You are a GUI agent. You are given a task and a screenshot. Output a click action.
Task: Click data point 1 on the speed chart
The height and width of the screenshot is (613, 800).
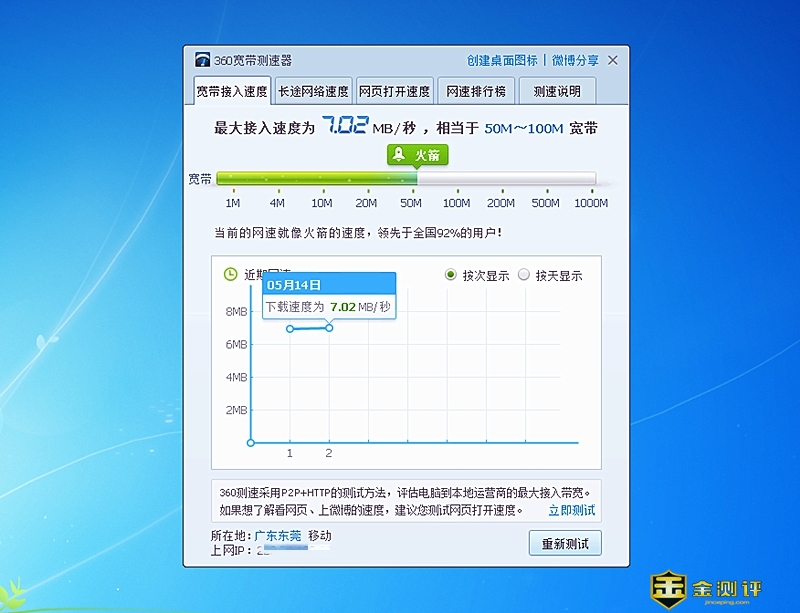(290, 329)
